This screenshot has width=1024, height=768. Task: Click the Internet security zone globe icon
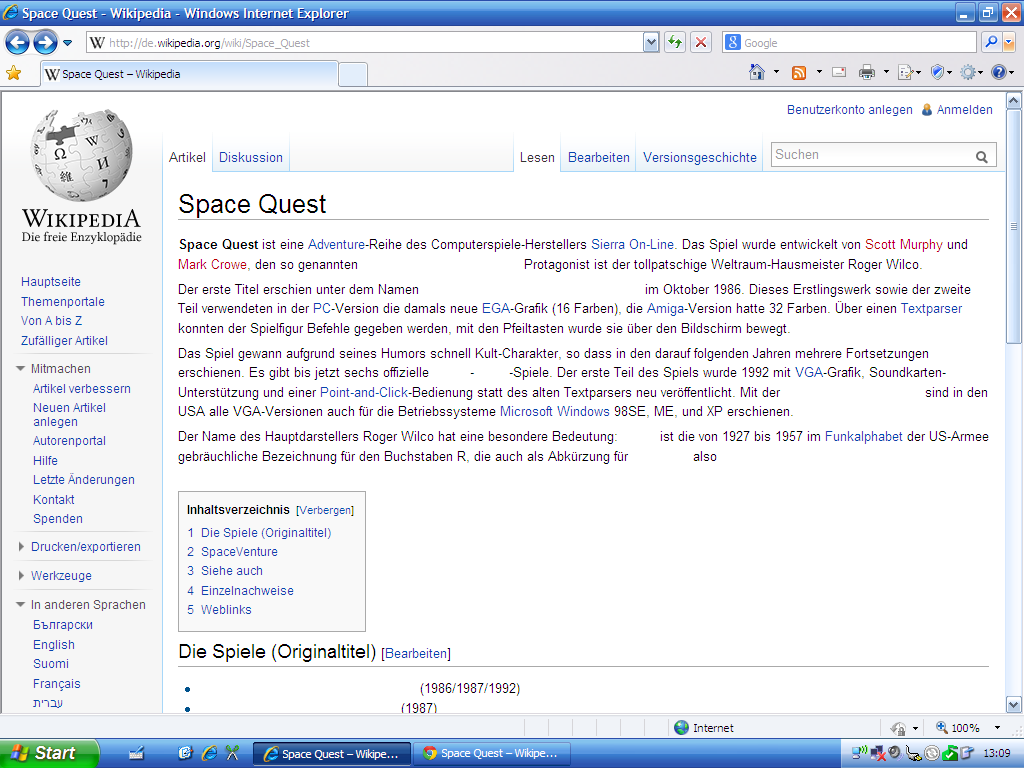(x=681, y=728)
